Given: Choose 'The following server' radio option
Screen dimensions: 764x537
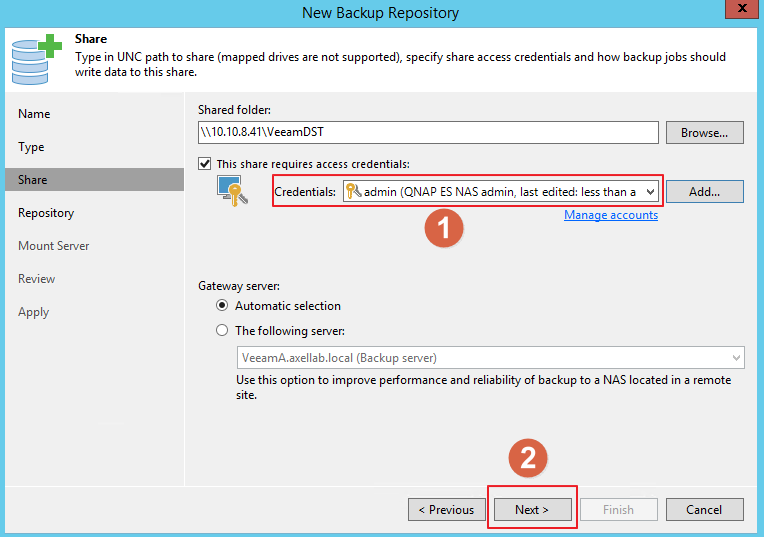Looking at the screenshot, I should [223, 331].
